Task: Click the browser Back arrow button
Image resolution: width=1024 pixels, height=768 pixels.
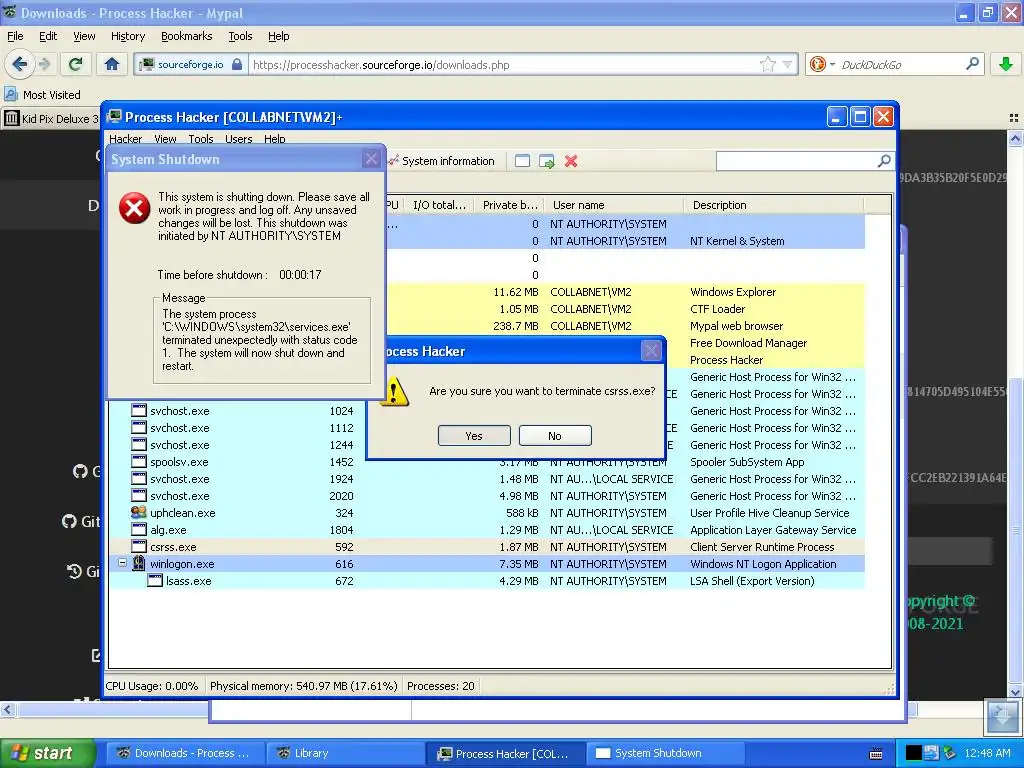Action: (x=20, y=64)
